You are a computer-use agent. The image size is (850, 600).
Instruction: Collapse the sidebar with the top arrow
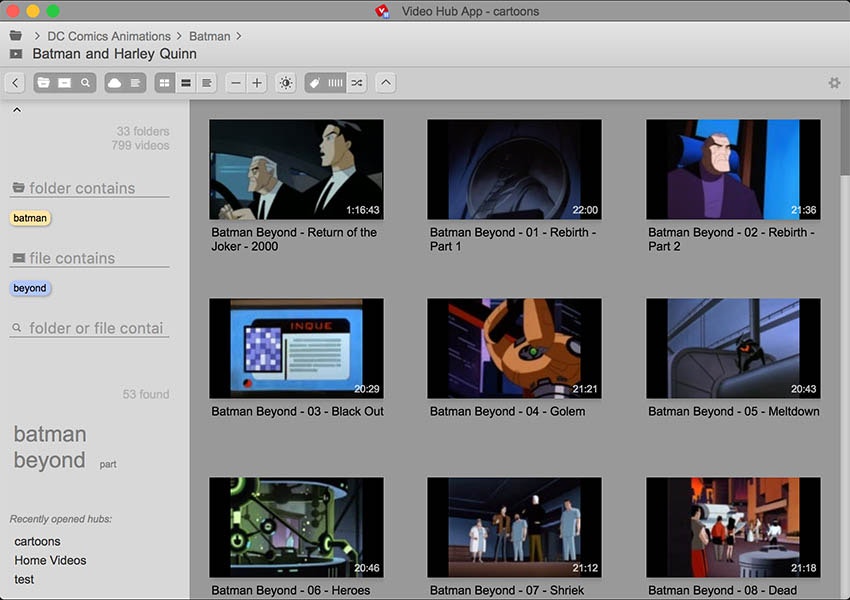pos(16,108)
